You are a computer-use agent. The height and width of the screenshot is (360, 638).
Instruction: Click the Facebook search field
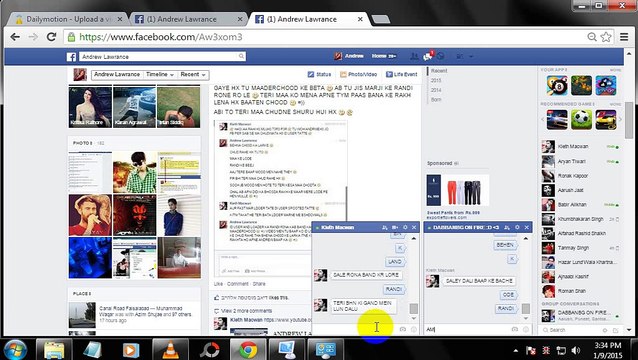point(162,57)
